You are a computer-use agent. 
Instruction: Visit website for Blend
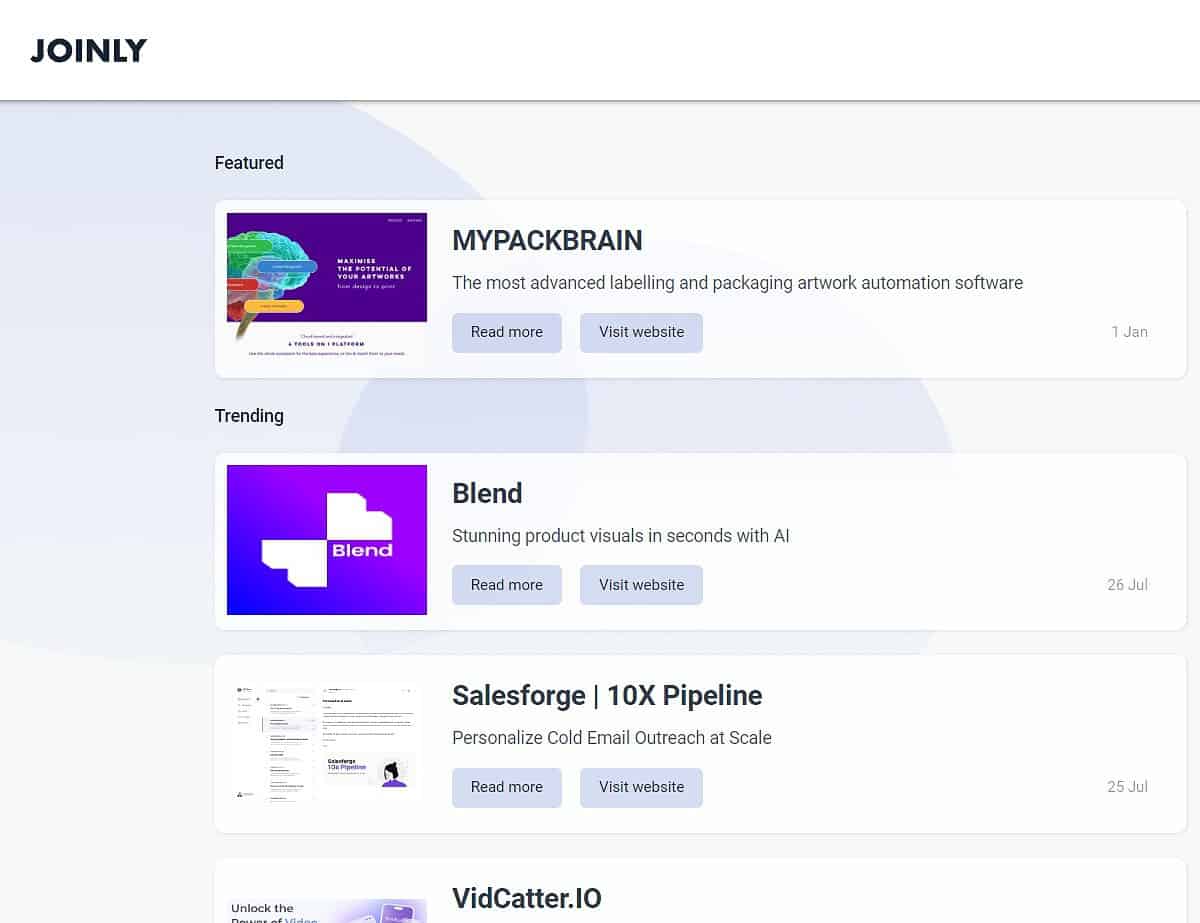pos(641,585)
